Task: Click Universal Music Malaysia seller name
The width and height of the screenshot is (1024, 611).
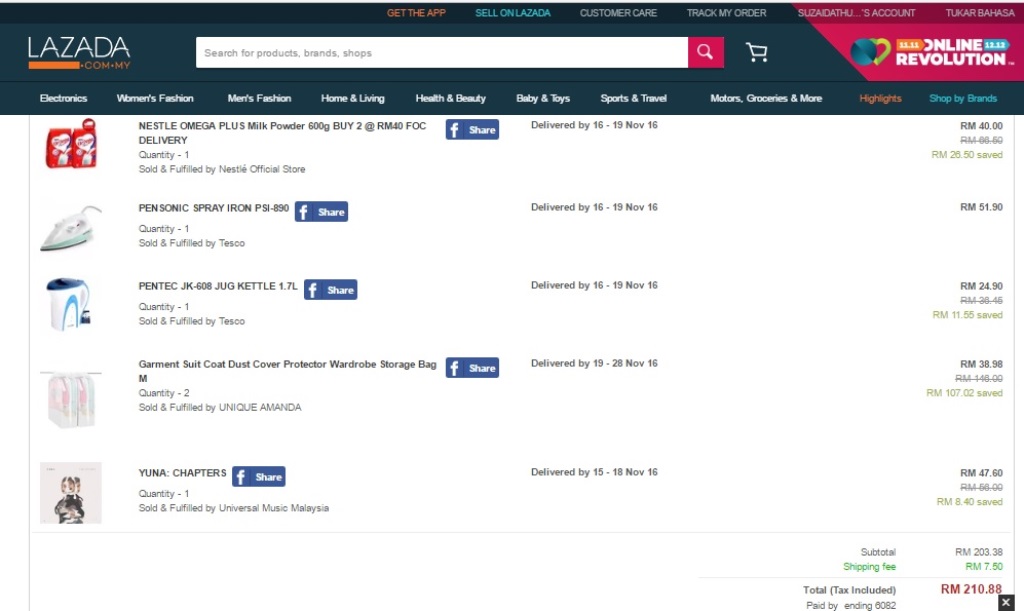Action: 274,508
